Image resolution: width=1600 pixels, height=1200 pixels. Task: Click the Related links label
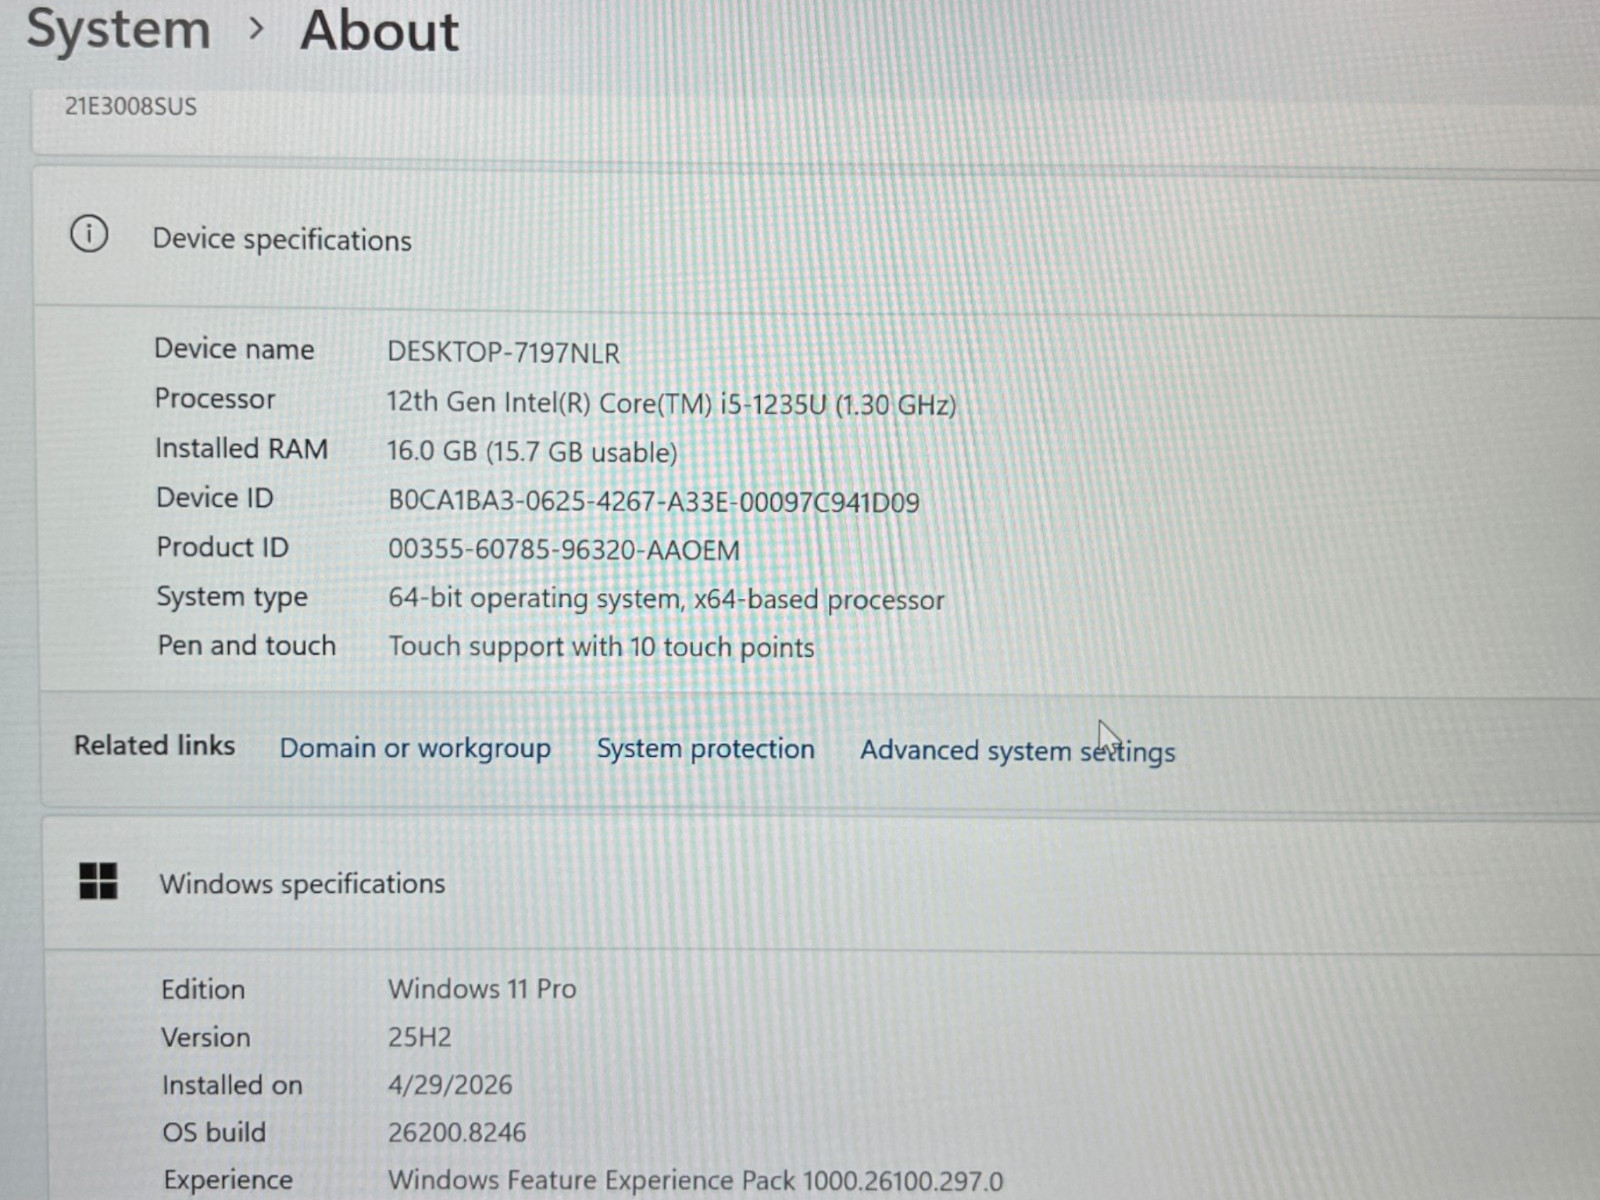(x=154, y=745)
